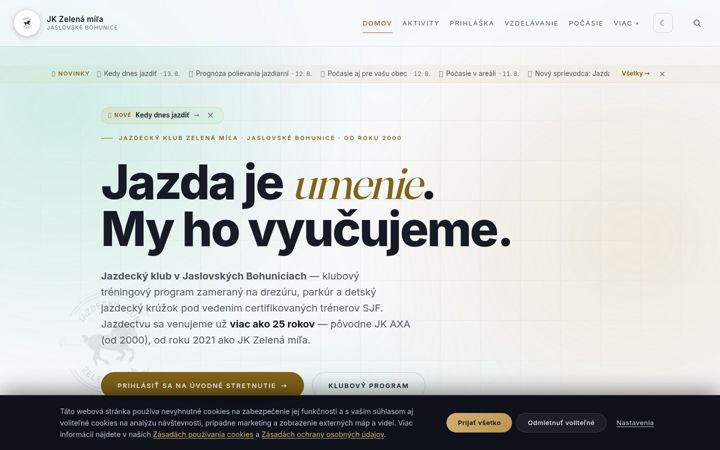Click 'Prihlásiť sa na úvodné stretnutie' button

click(x=202, y=386)
